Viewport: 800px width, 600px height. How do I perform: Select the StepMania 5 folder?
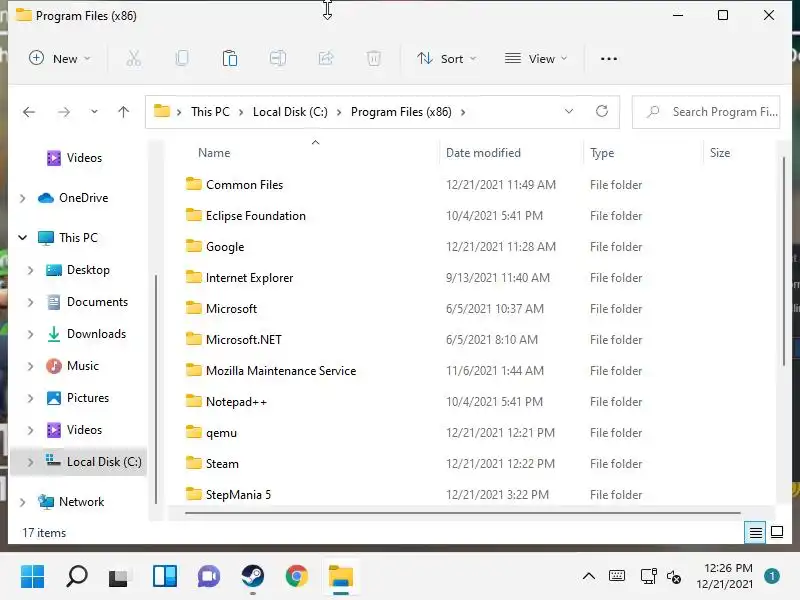coord(238,495)
